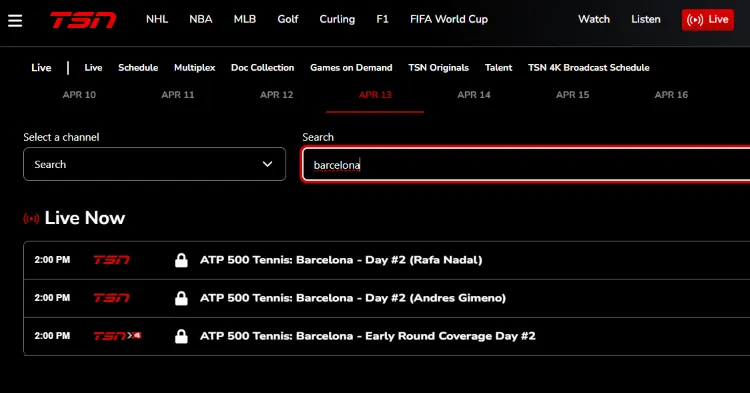This screenshot has height=393, width=750.
Task: Open the Talent page
Action: (x=498, y=68)
